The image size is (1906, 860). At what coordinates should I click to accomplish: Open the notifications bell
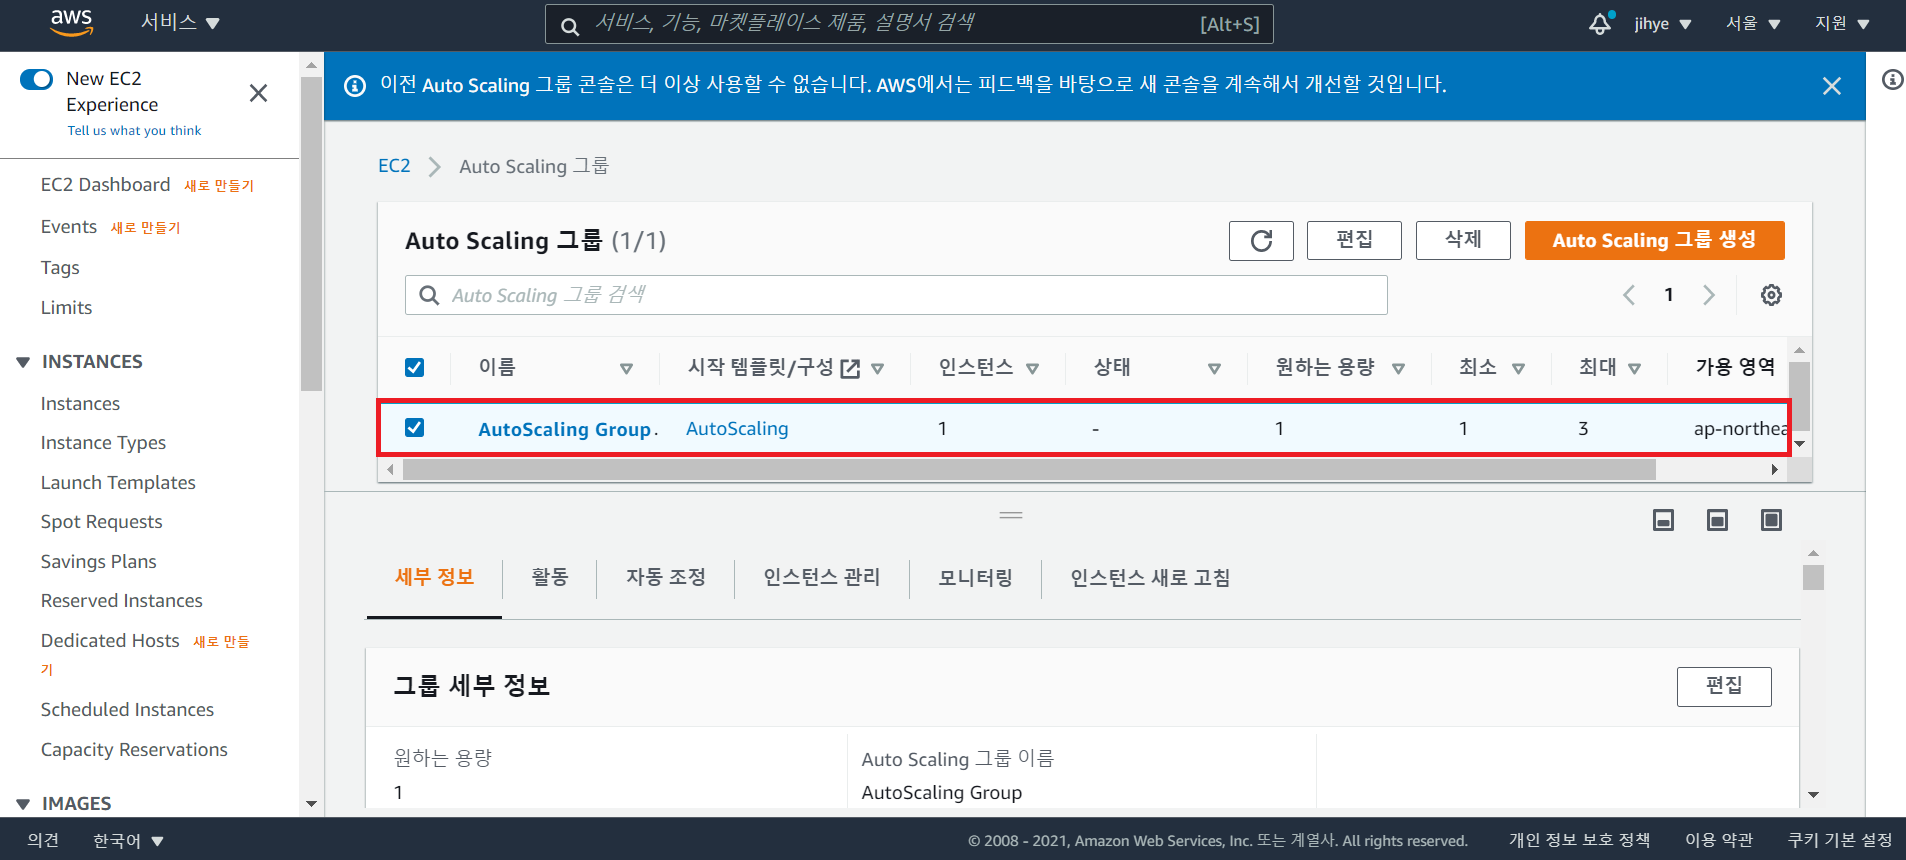[1601, 24]
